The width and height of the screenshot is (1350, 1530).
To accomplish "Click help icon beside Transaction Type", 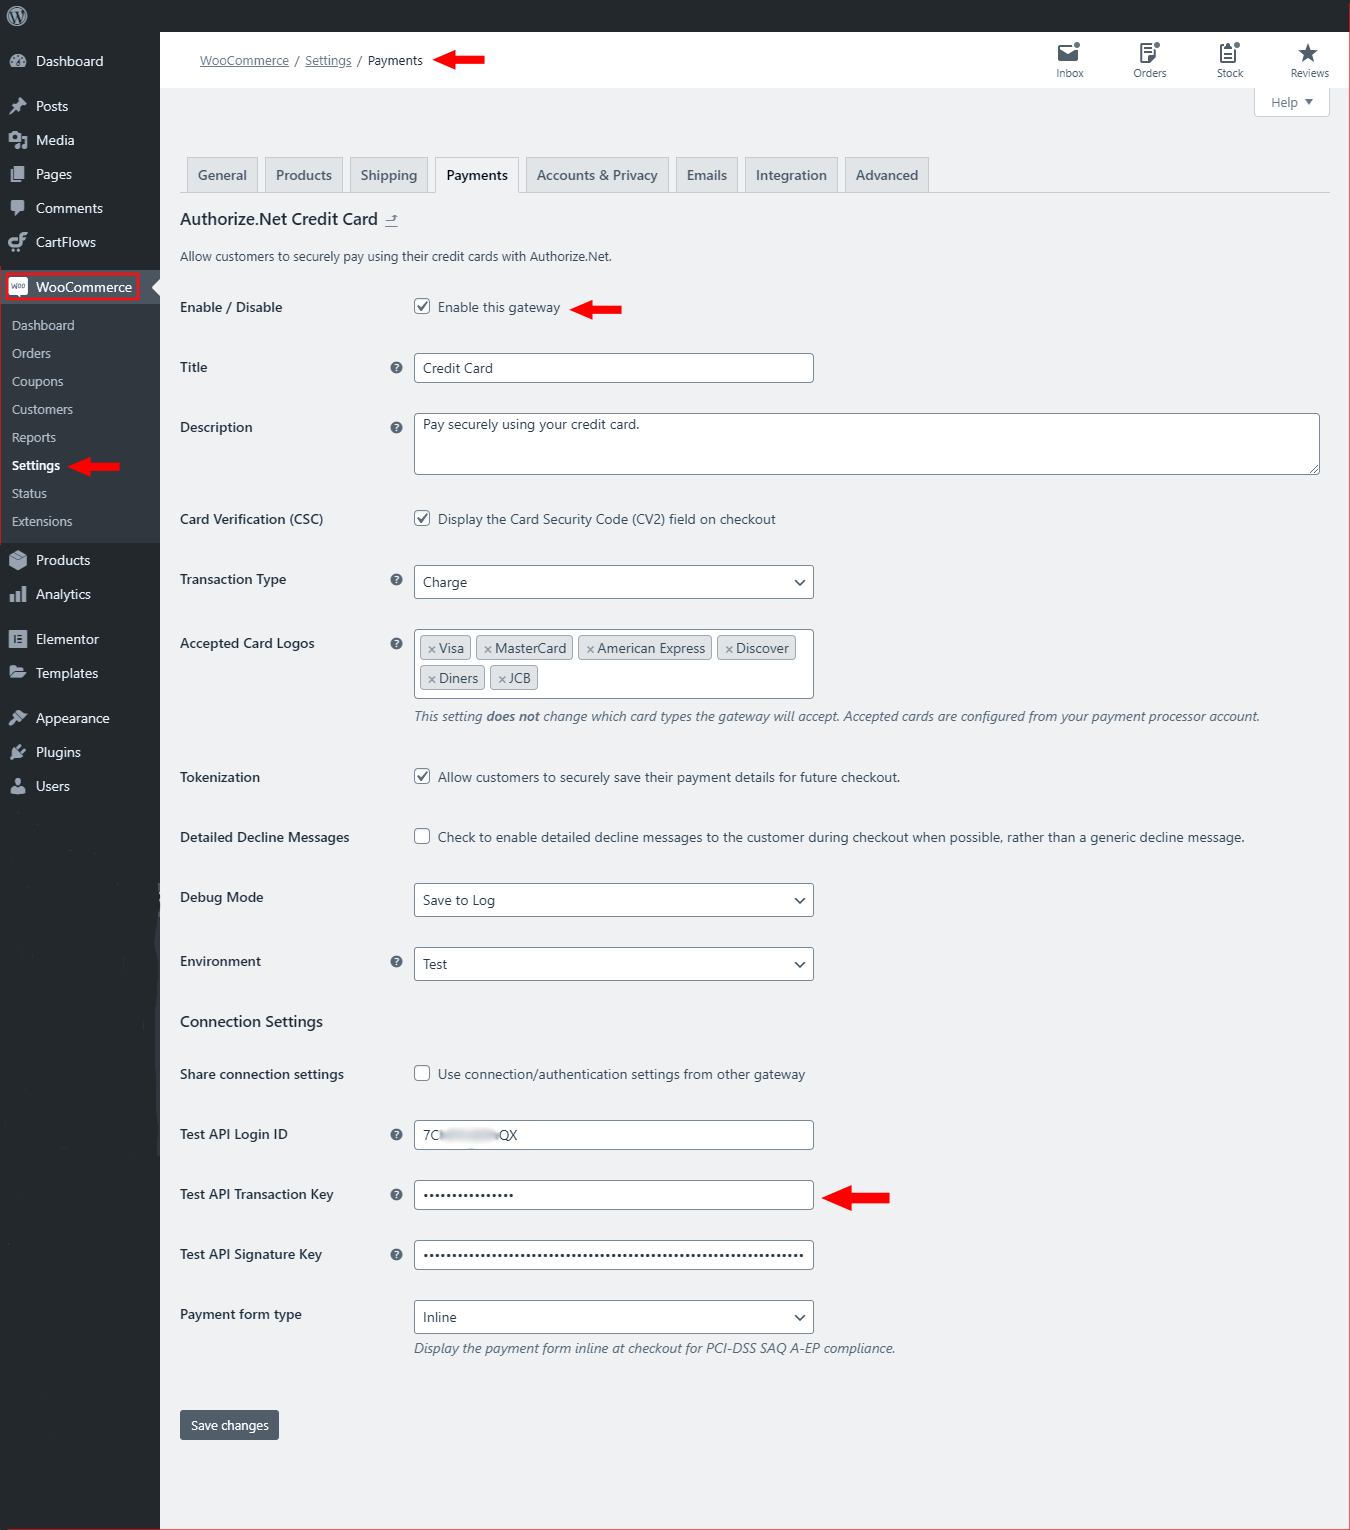I will pos(396,580).
